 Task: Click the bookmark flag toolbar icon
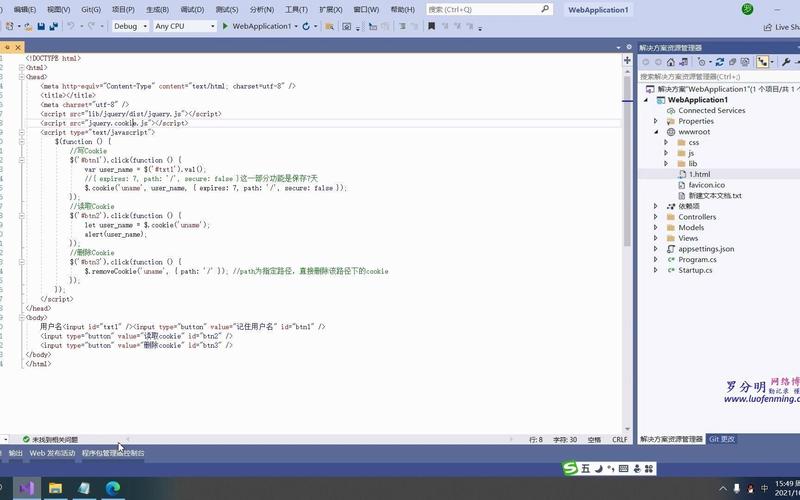click(x=431, y=26)
